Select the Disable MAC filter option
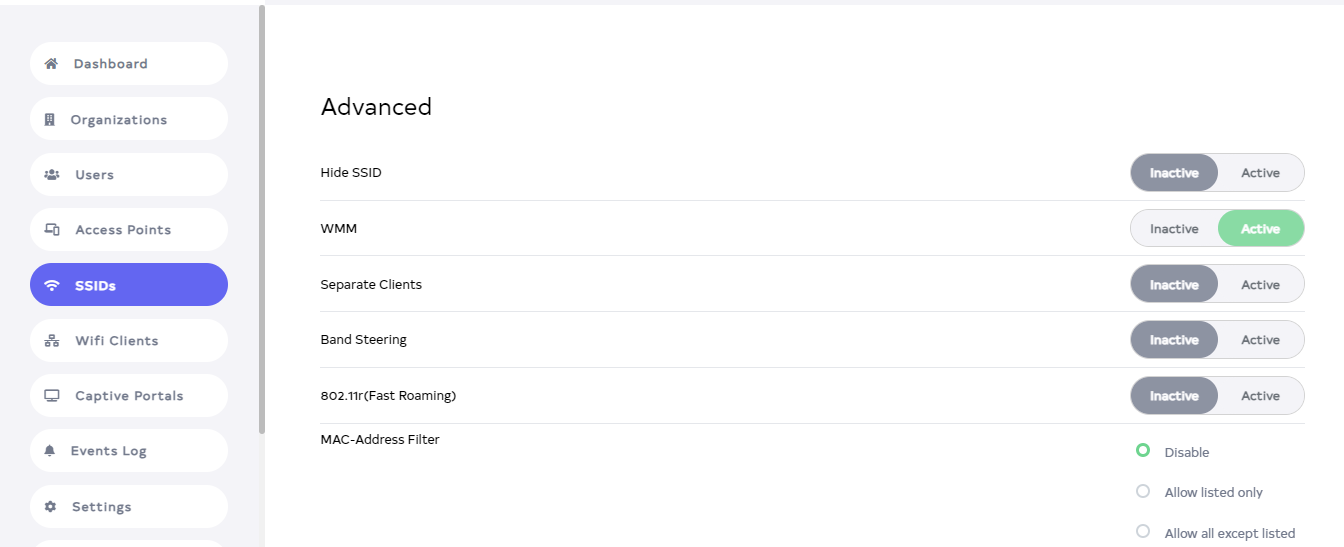Image resolution: width=1344 pixels, height=547 pixels. tap(1143, 451)
